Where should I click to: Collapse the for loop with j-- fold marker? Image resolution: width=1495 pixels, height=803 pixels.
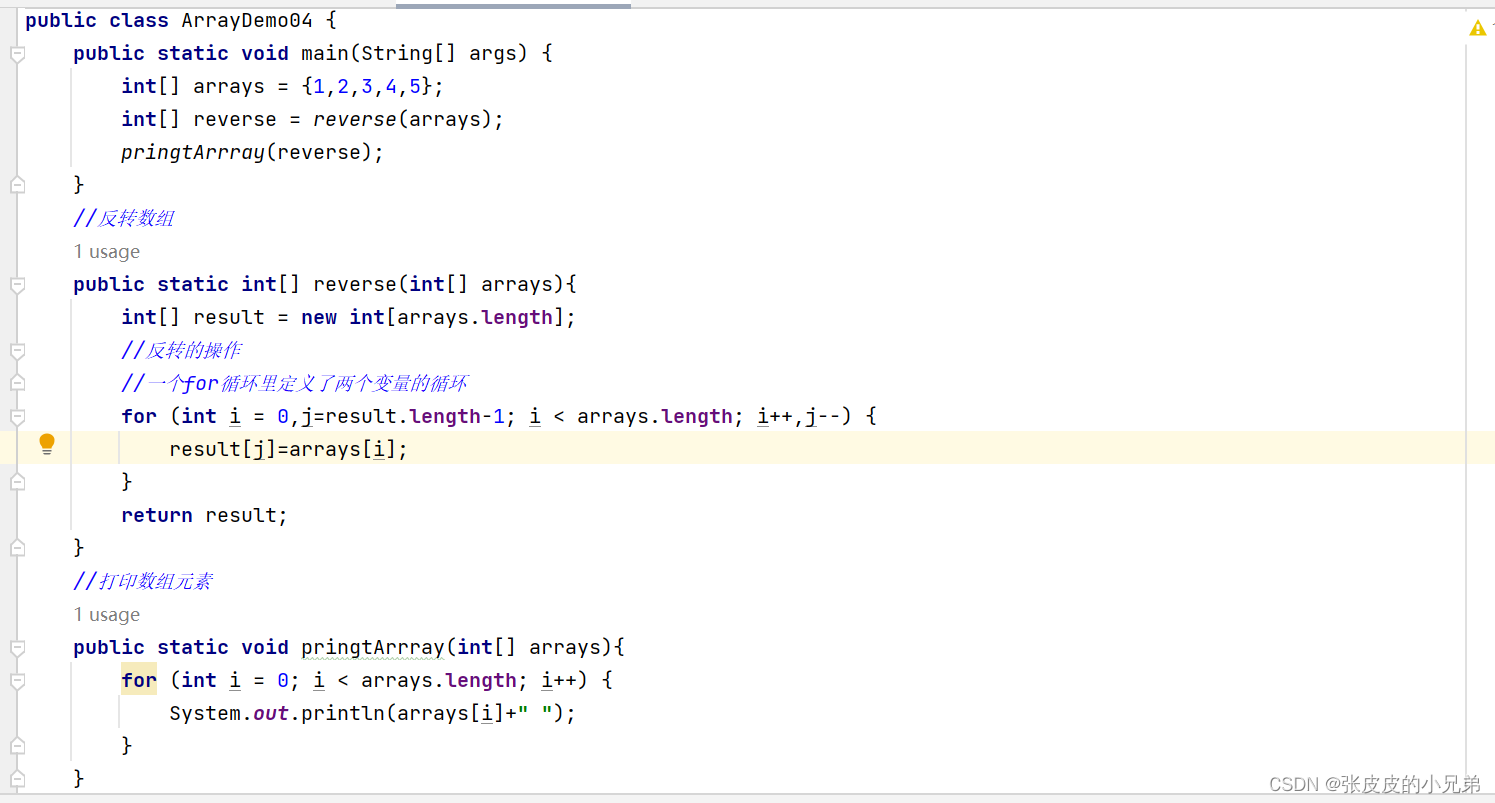(17, 417)
